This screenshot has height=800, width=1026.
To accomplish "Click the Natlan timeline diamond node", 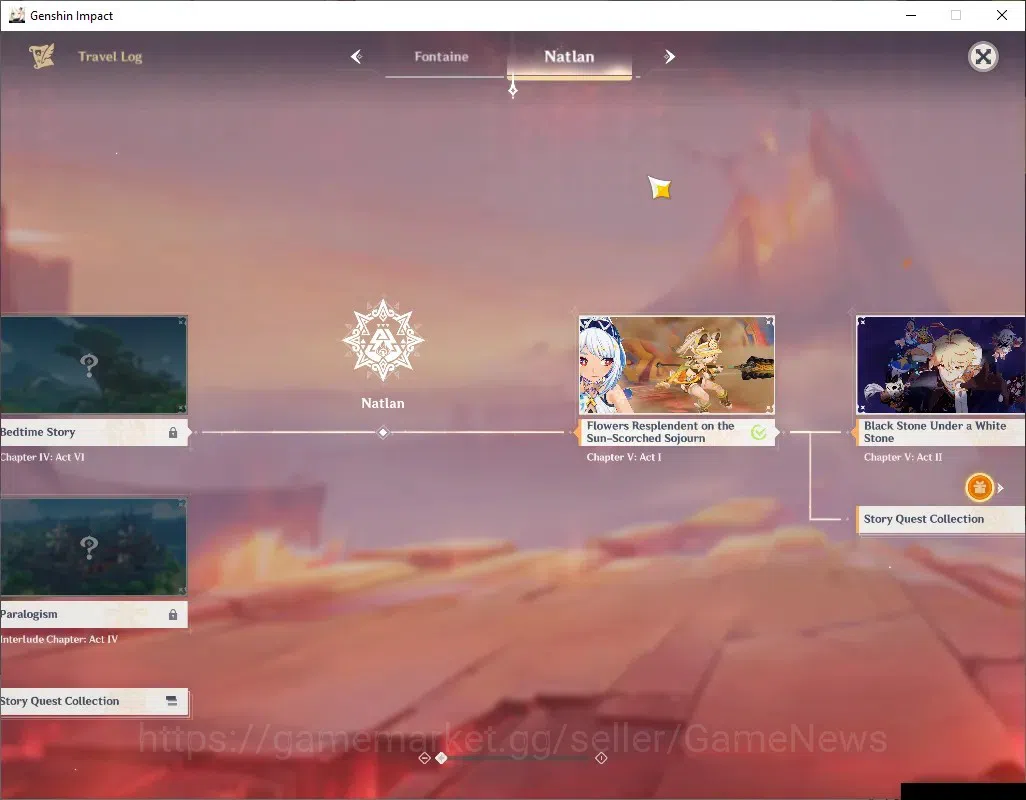I will point(383,432).
